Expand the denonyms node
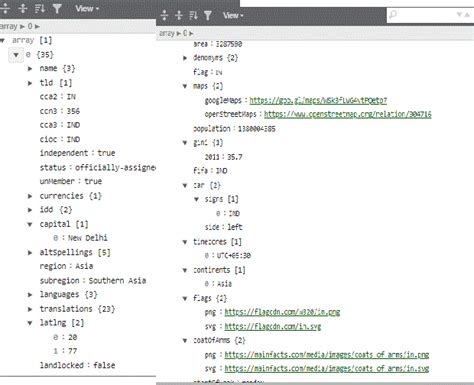The height and width of the screenshot is (385, 474). [185, 58]
